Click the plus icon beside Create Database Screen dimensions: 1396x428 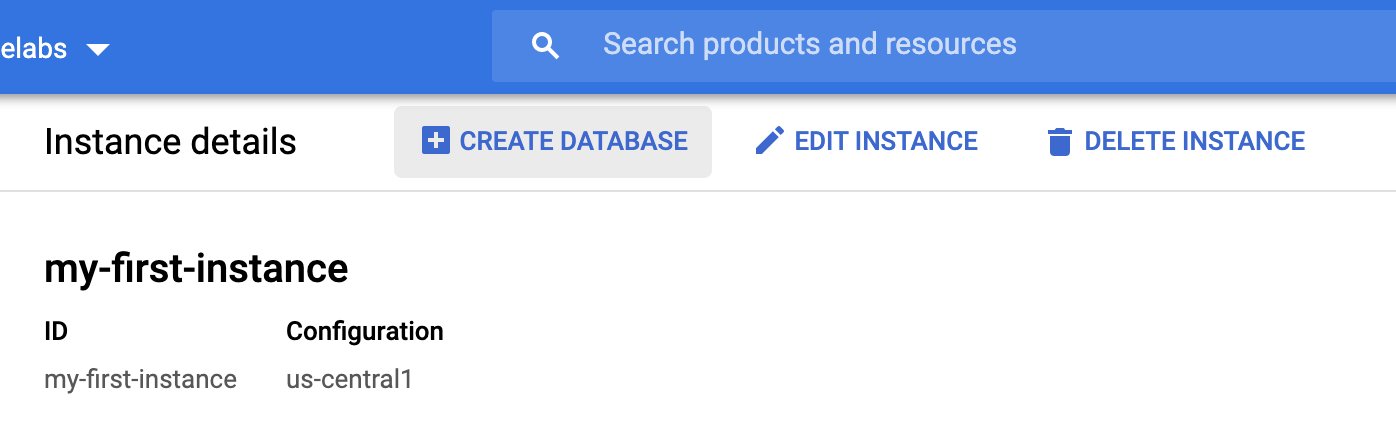(x=436, y=141)
